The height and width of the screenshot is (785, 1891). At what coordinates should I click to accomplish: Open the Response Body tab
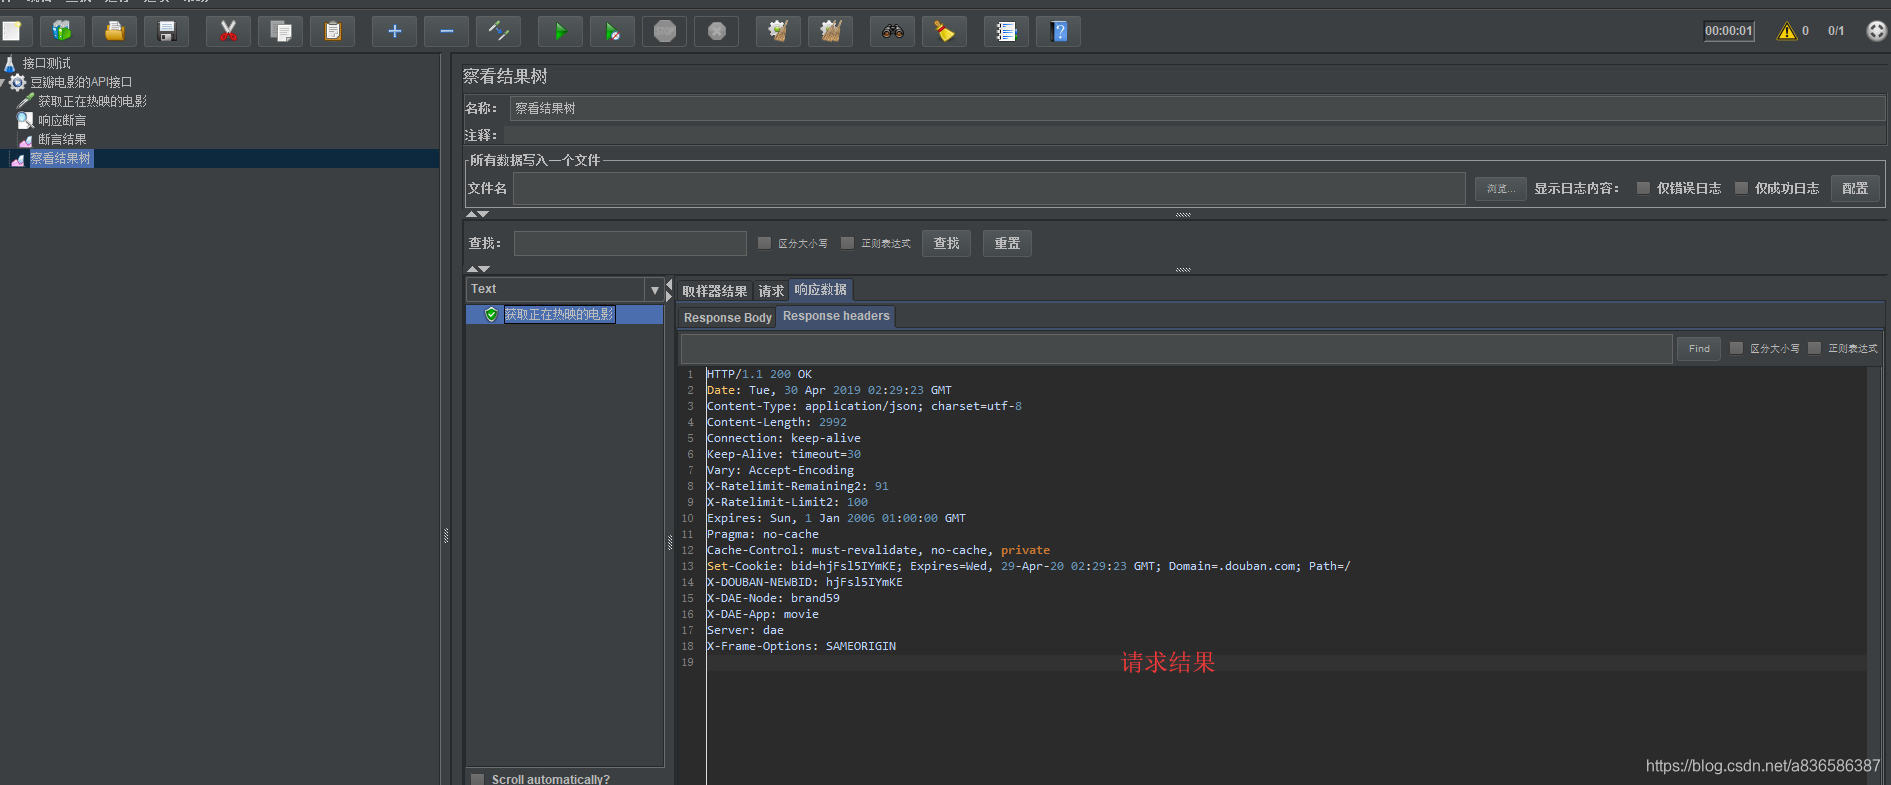[727, 317]
